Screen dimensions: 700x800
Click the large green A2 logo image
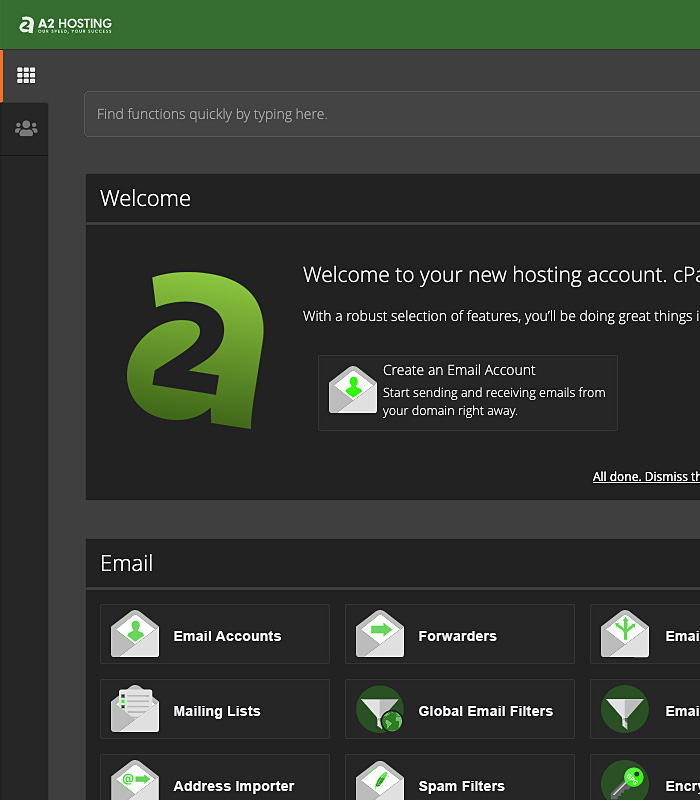[195, 350]
